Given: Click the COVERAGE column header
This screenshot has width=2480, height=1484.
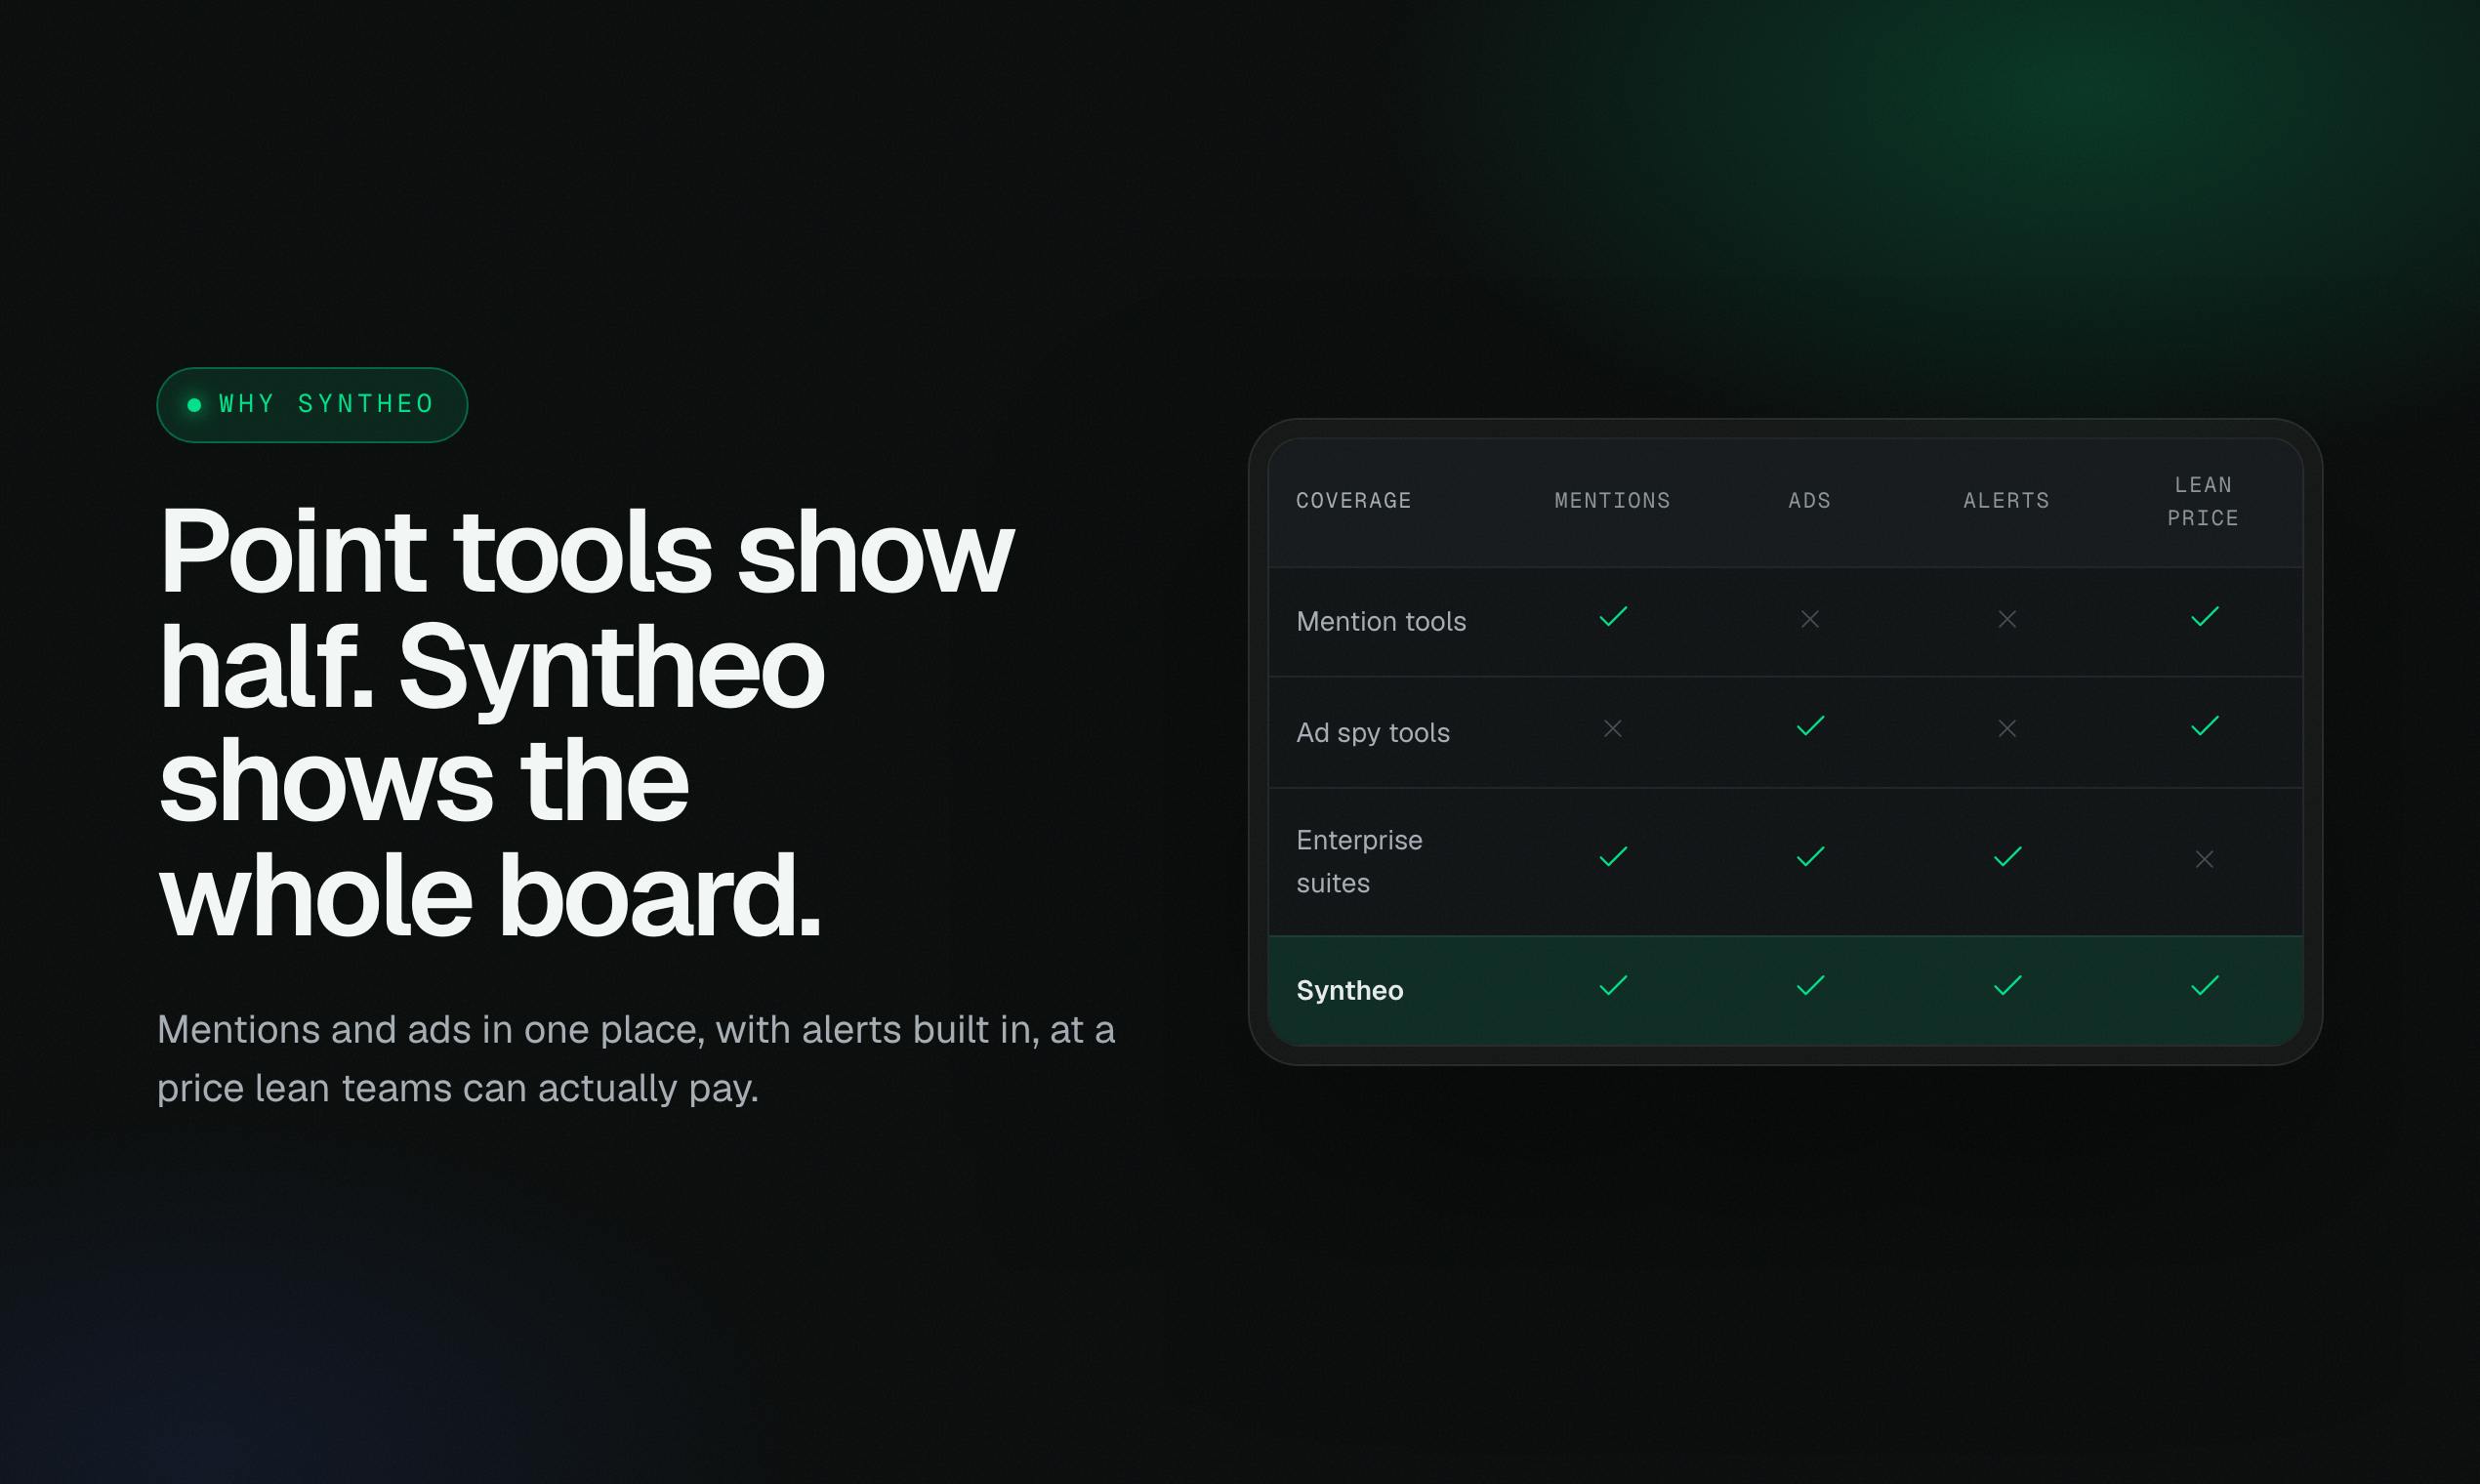Looking at the screenshot, I should 1353,501.
